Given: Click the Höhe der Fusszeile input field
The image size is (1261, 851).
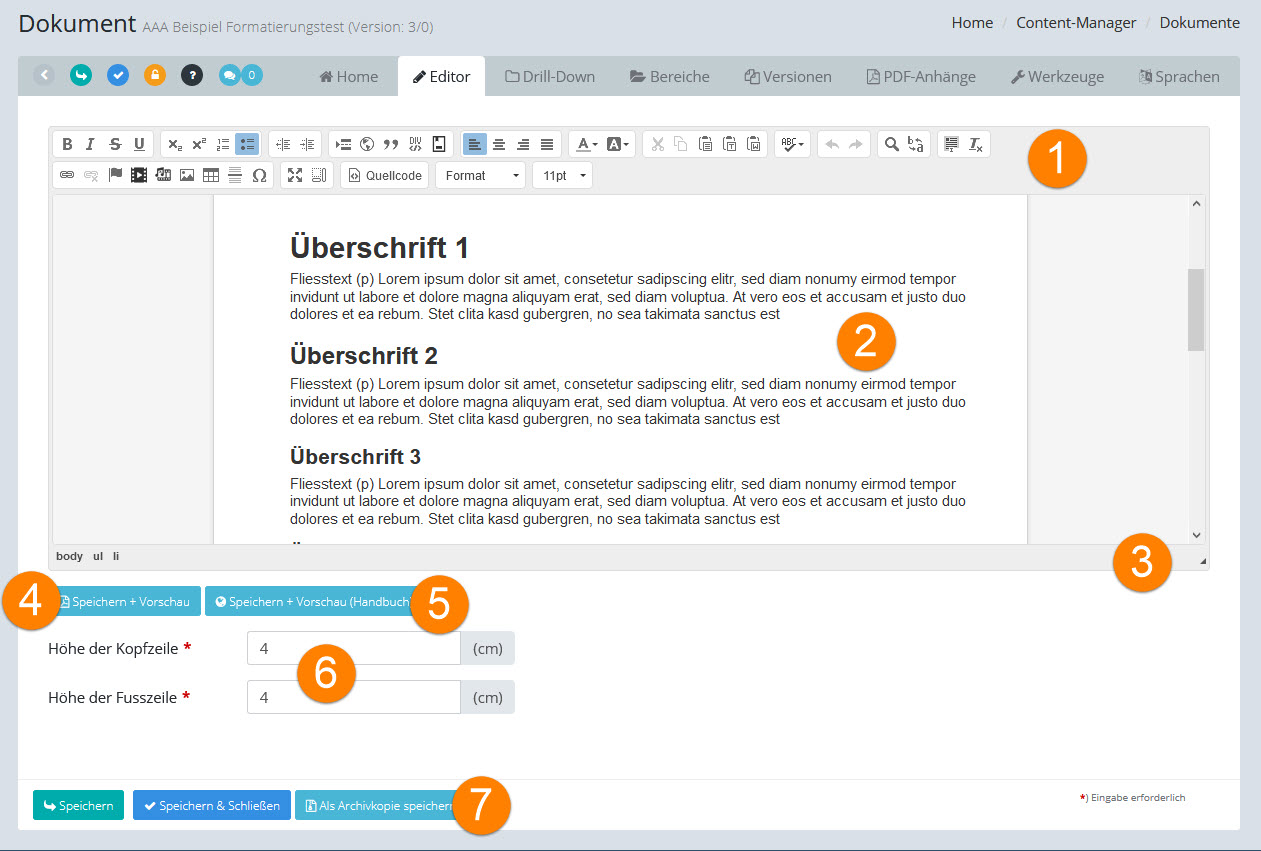Looking at the screenshot, I should [x=353, y=697].
